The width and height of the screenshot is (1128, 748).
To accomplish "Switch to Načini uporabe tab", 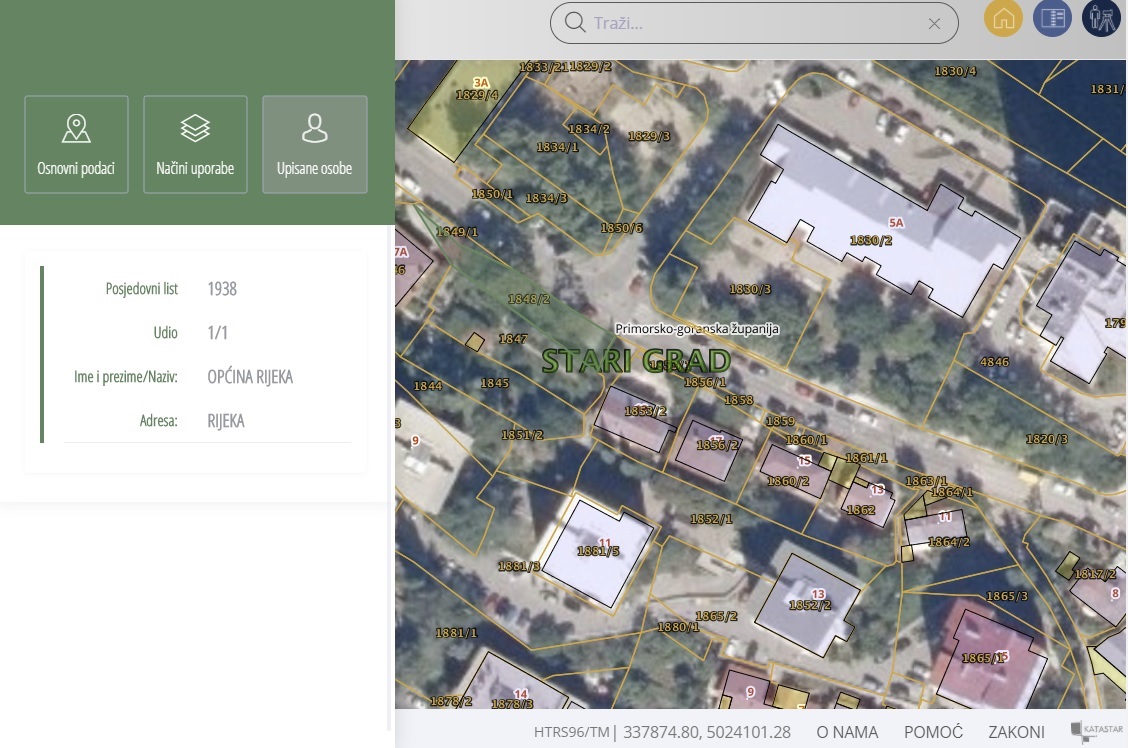I will coord(195,144).
